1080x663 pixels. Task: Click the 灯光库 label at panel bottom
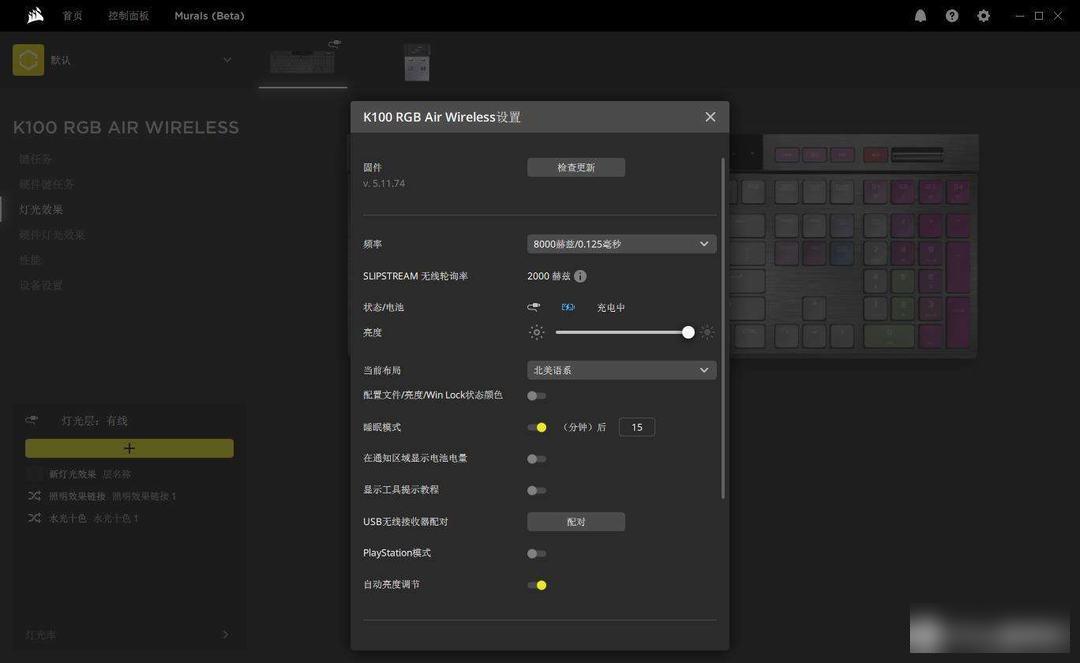pyautogui.click(x=41, y=635)
